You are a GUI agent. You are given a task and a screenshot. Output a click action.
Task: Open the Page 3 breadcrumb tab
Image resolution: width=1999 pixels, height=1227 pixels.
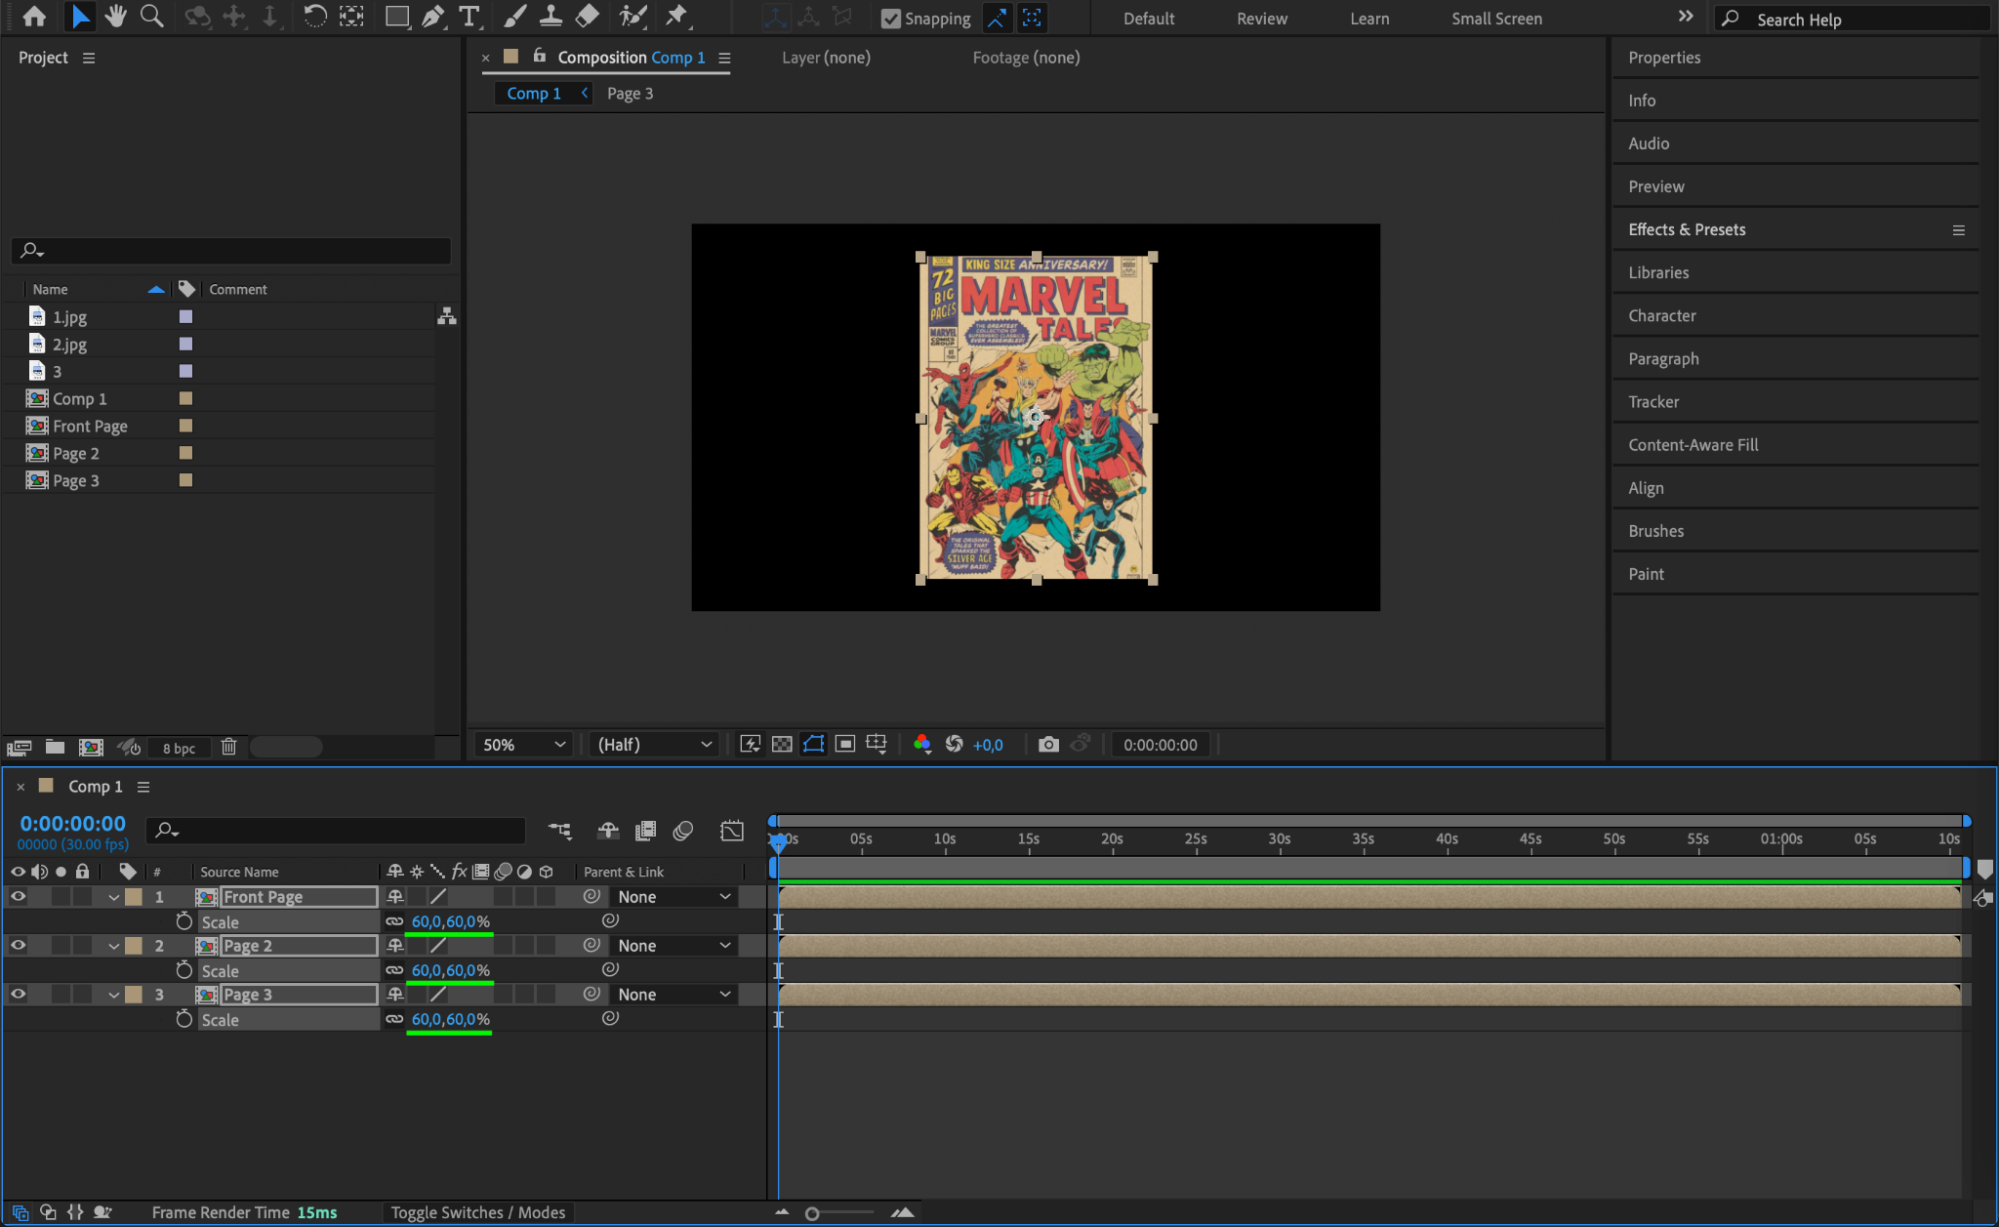[630, 93]
